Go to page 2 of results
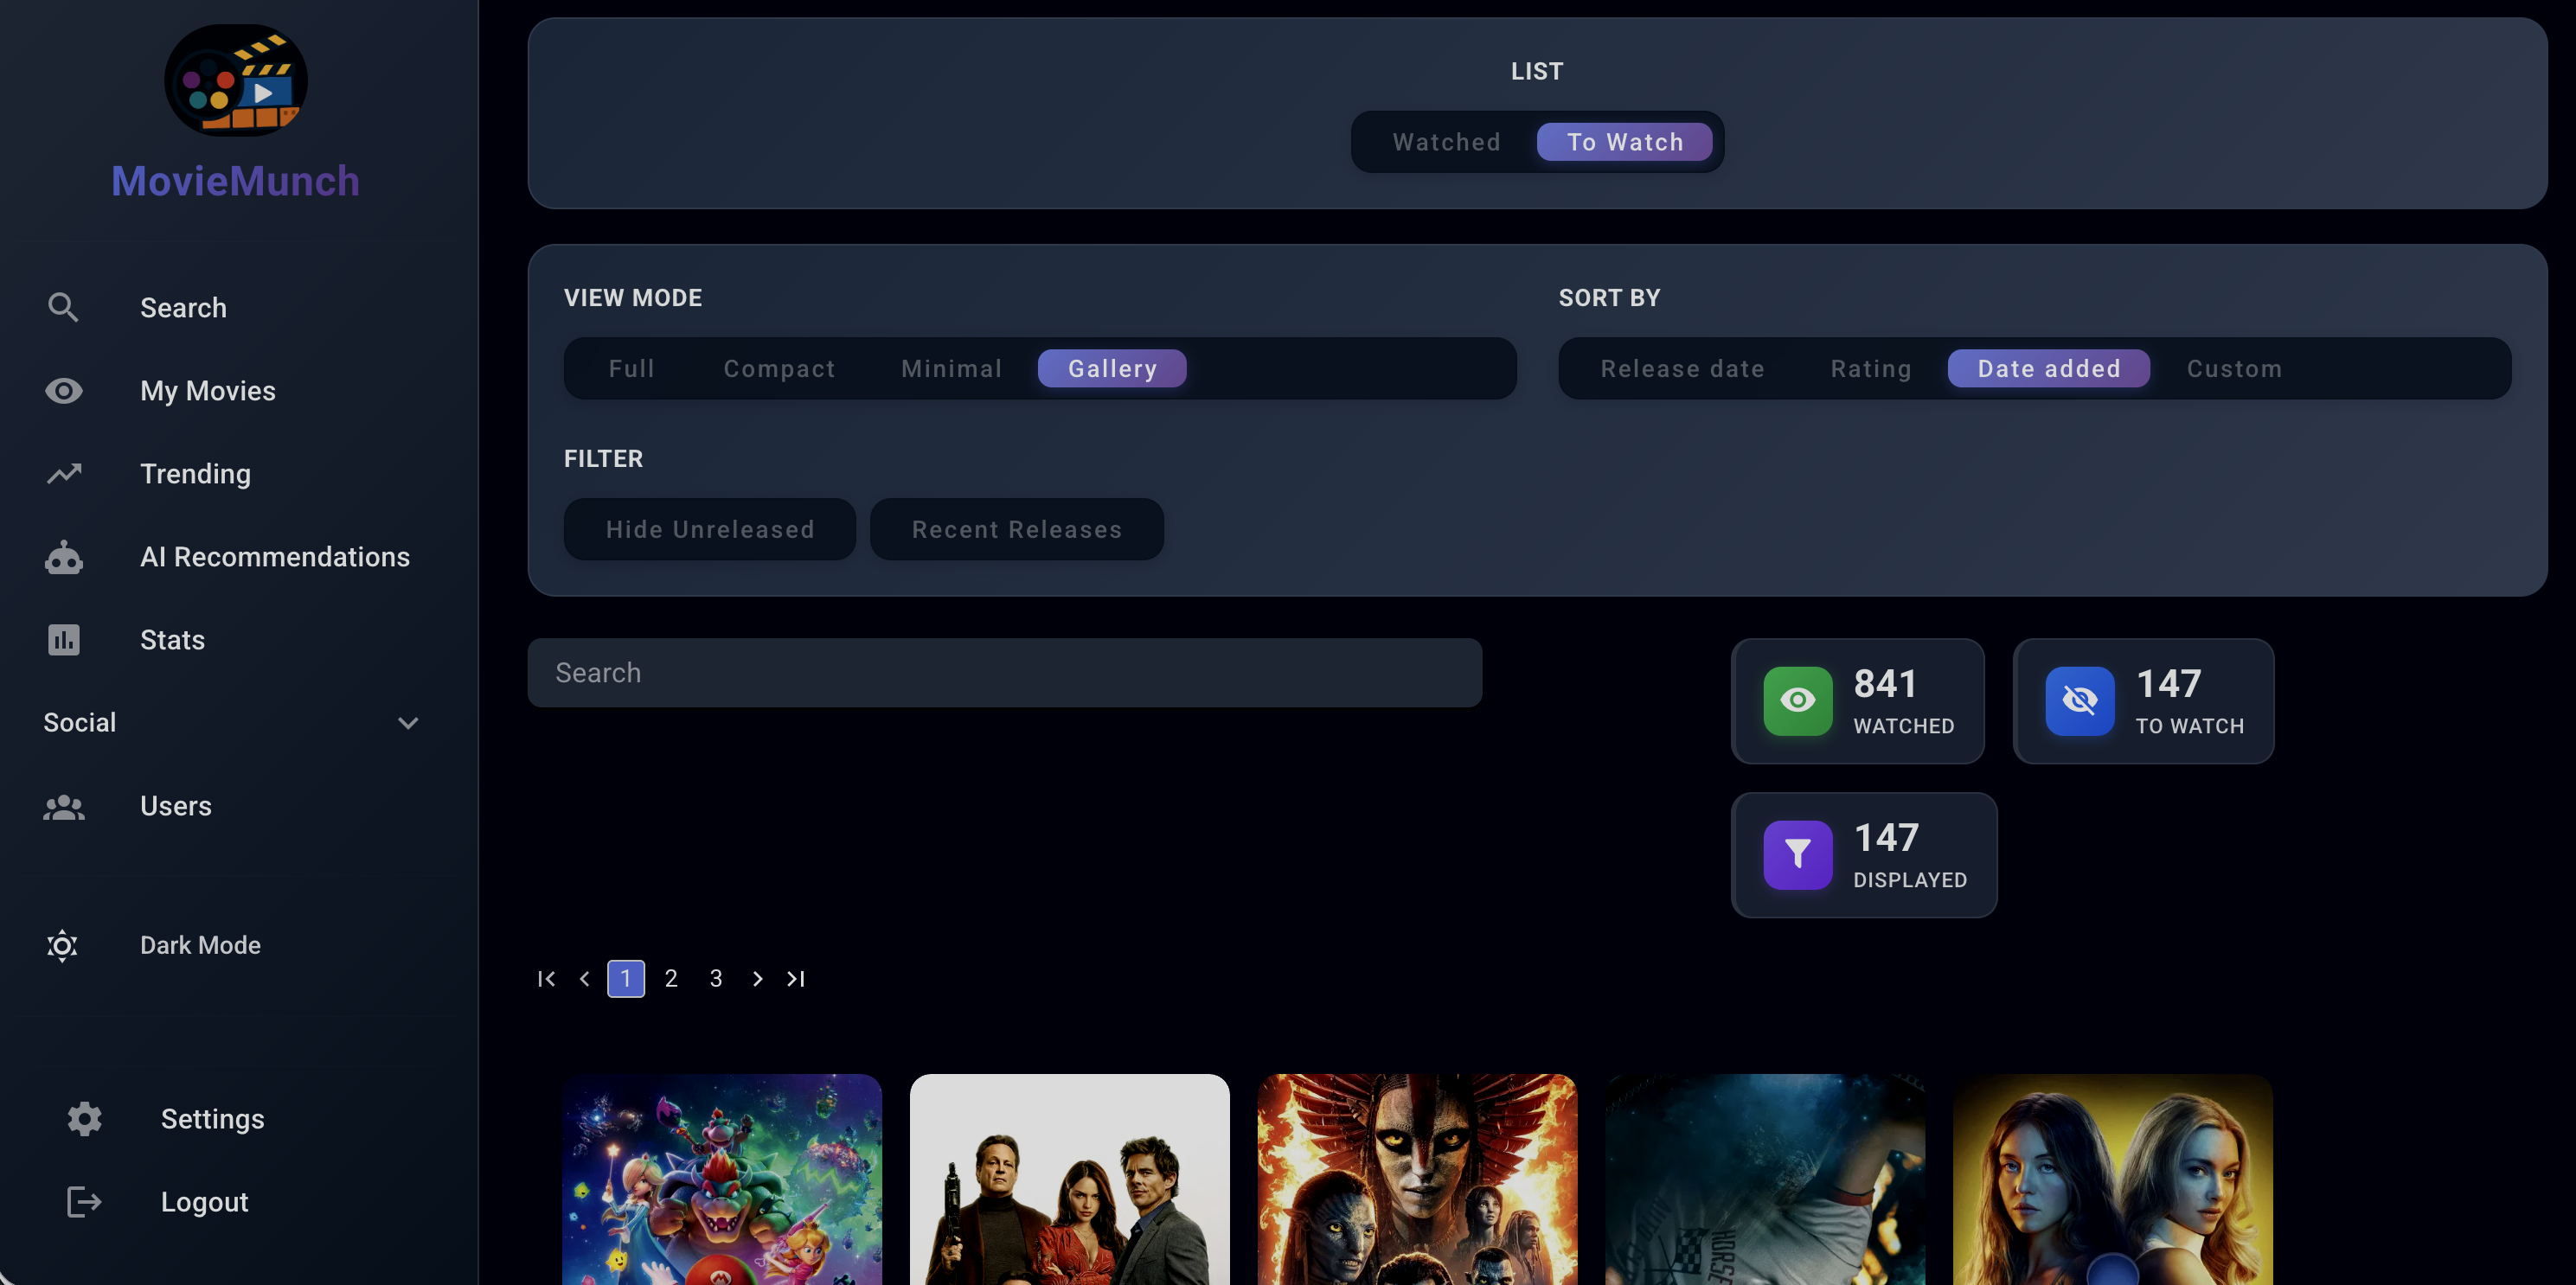The height and width of the screenshot is (1285, 2576). [670, 978]
